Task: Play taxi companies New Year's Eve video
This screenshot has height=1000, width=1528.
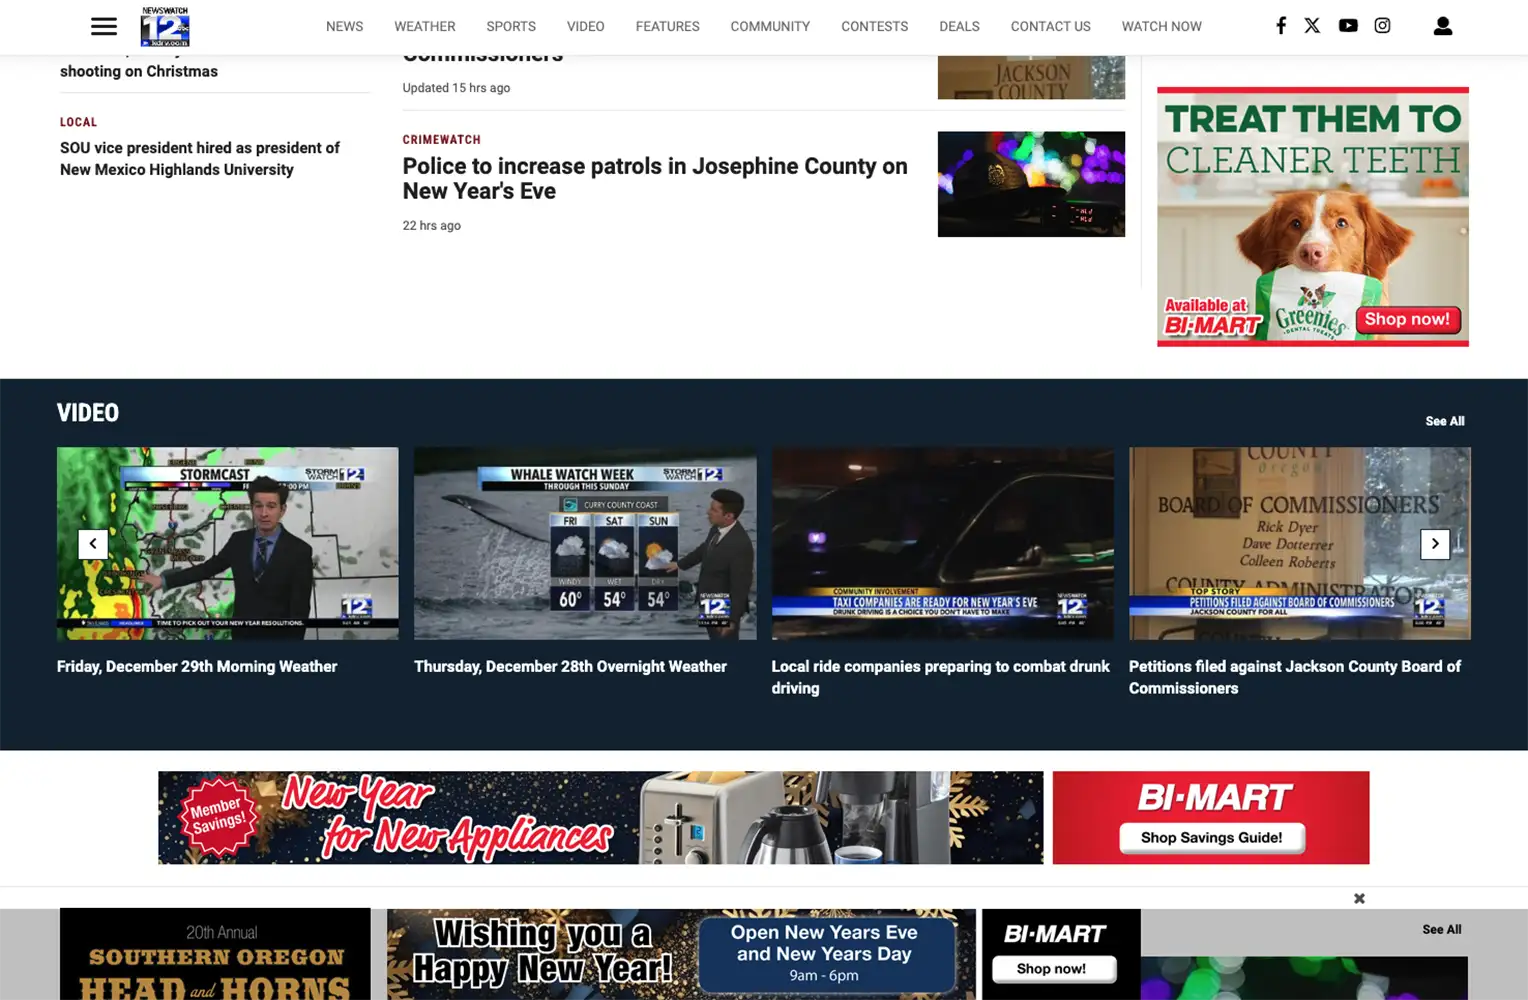Action: [x=942, y=543]
